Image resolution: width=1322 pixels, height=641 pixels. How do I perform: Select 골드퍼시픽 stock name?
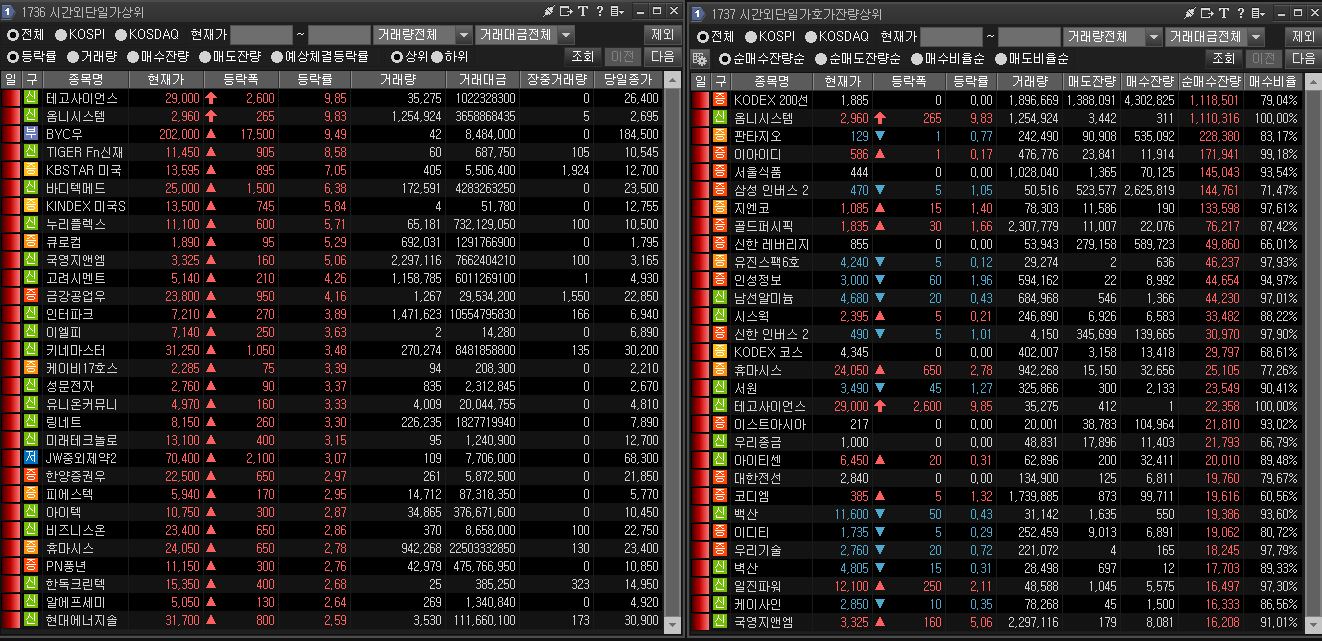click(763, 226)
